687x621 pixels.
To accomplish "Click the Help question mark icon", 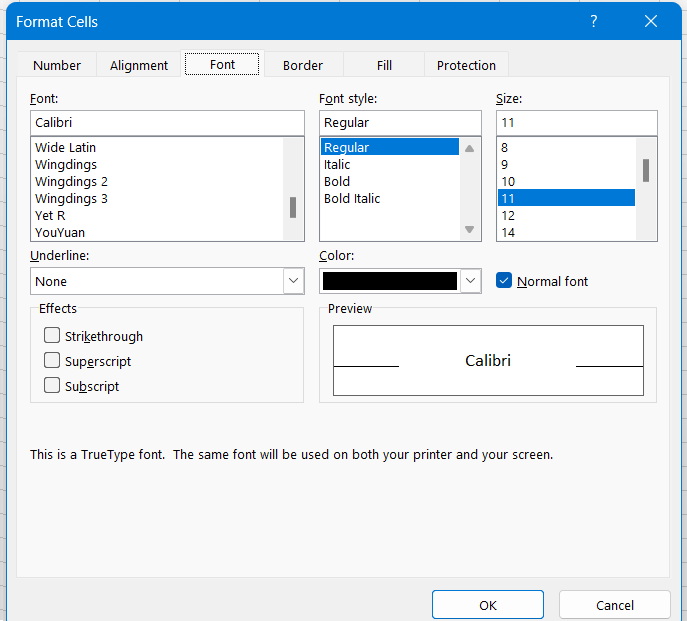I will click(x=594, y=21).
